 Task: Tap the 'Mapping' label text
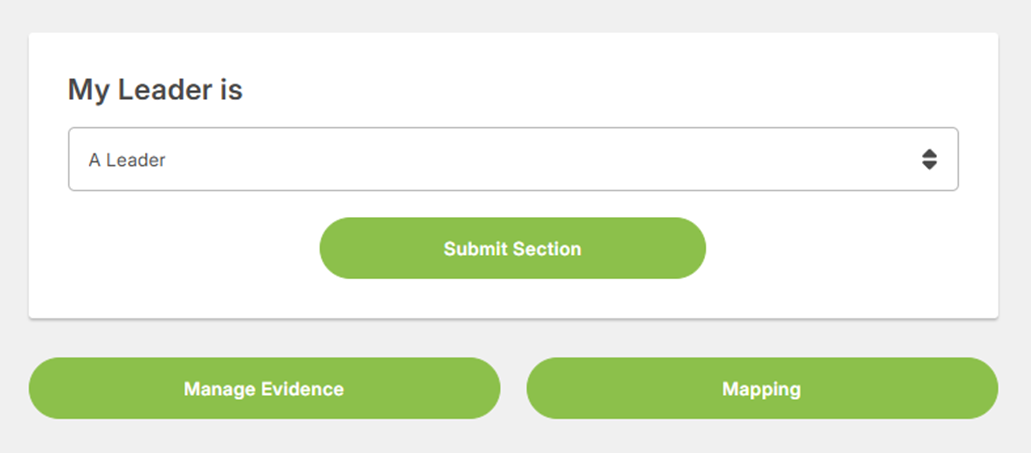tap(762, 389)
